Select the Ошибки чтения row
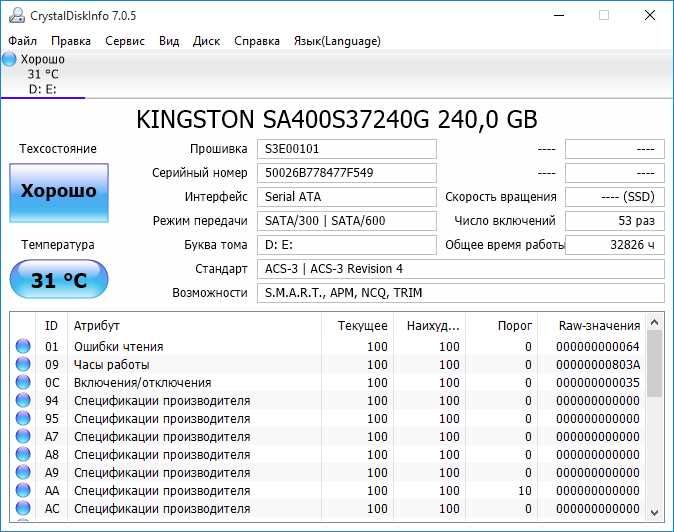674x532 pixels. click(328, 346)
